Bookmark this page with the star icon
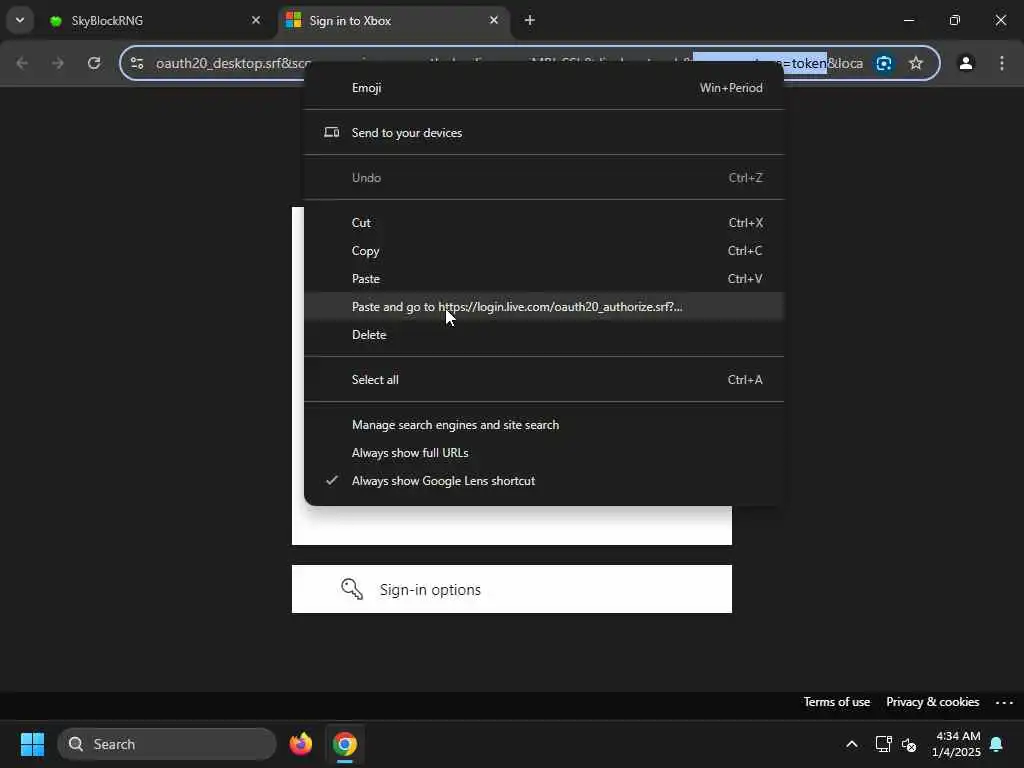The height and width of the screenshot is (768, 1024). (x=916, y=63)
